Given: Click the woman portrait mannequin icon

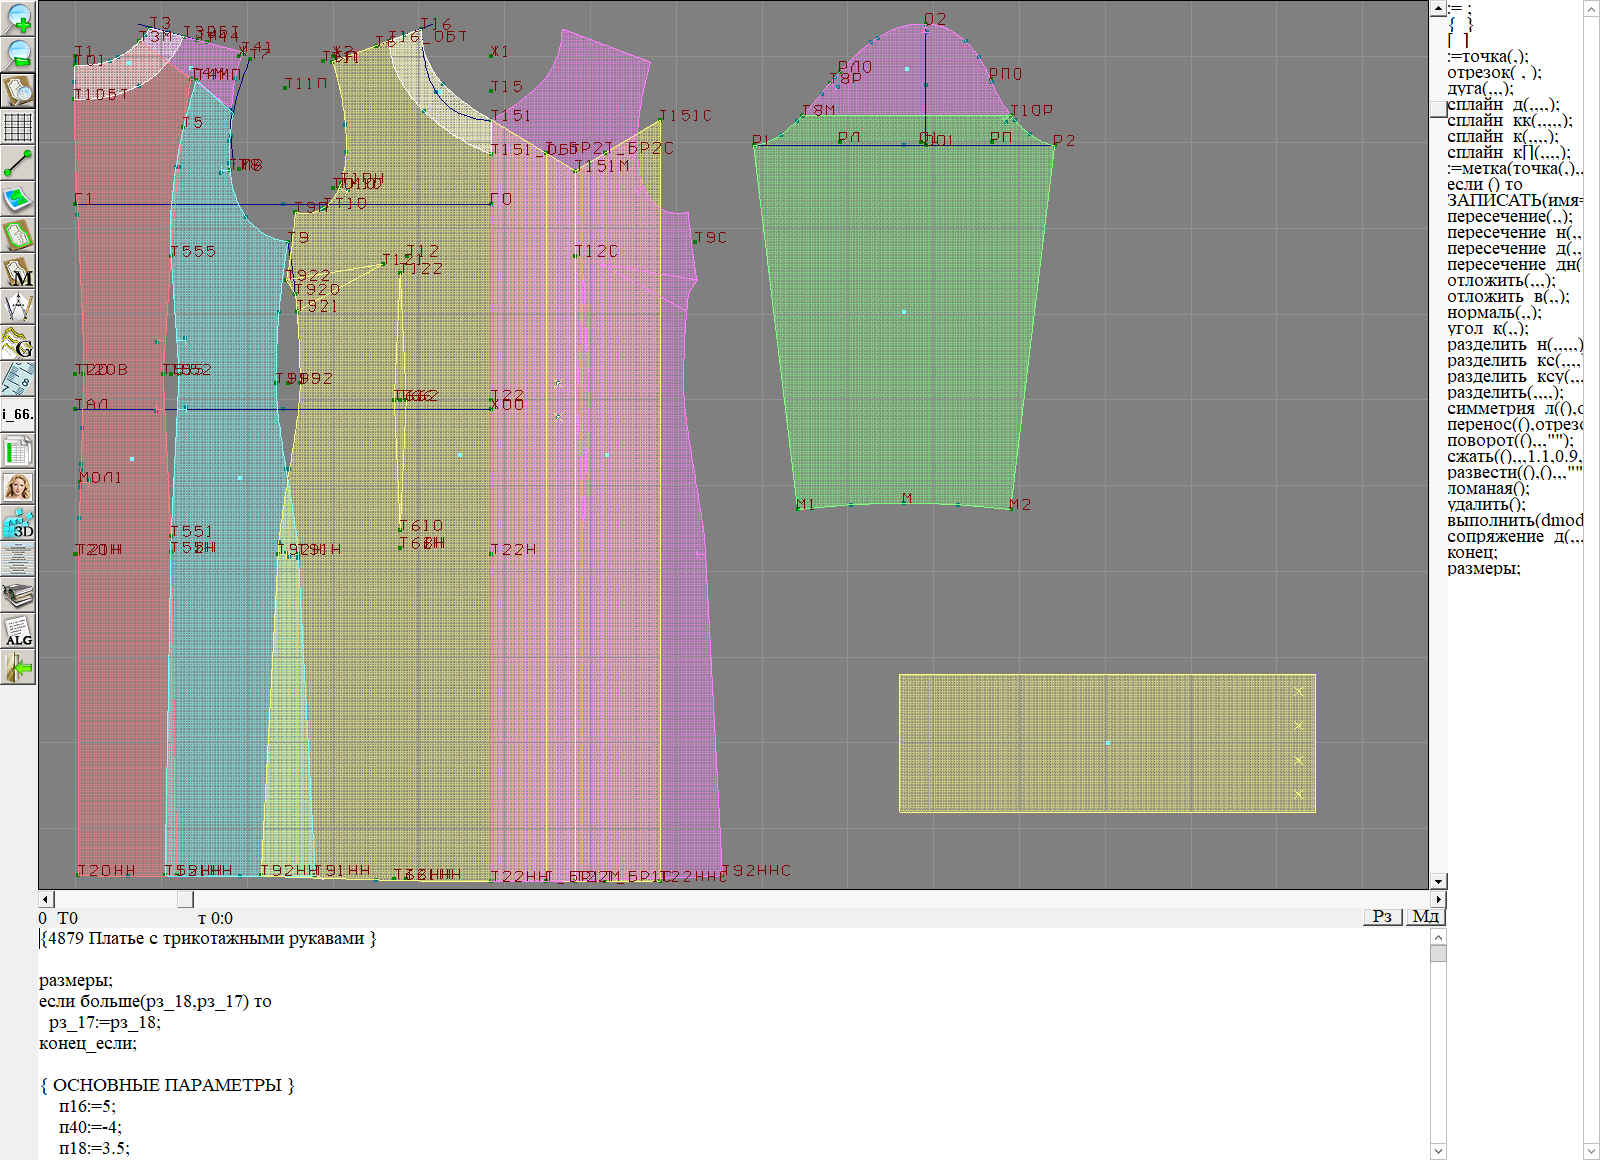Looking at the screenshot, I should coord(18,487).
